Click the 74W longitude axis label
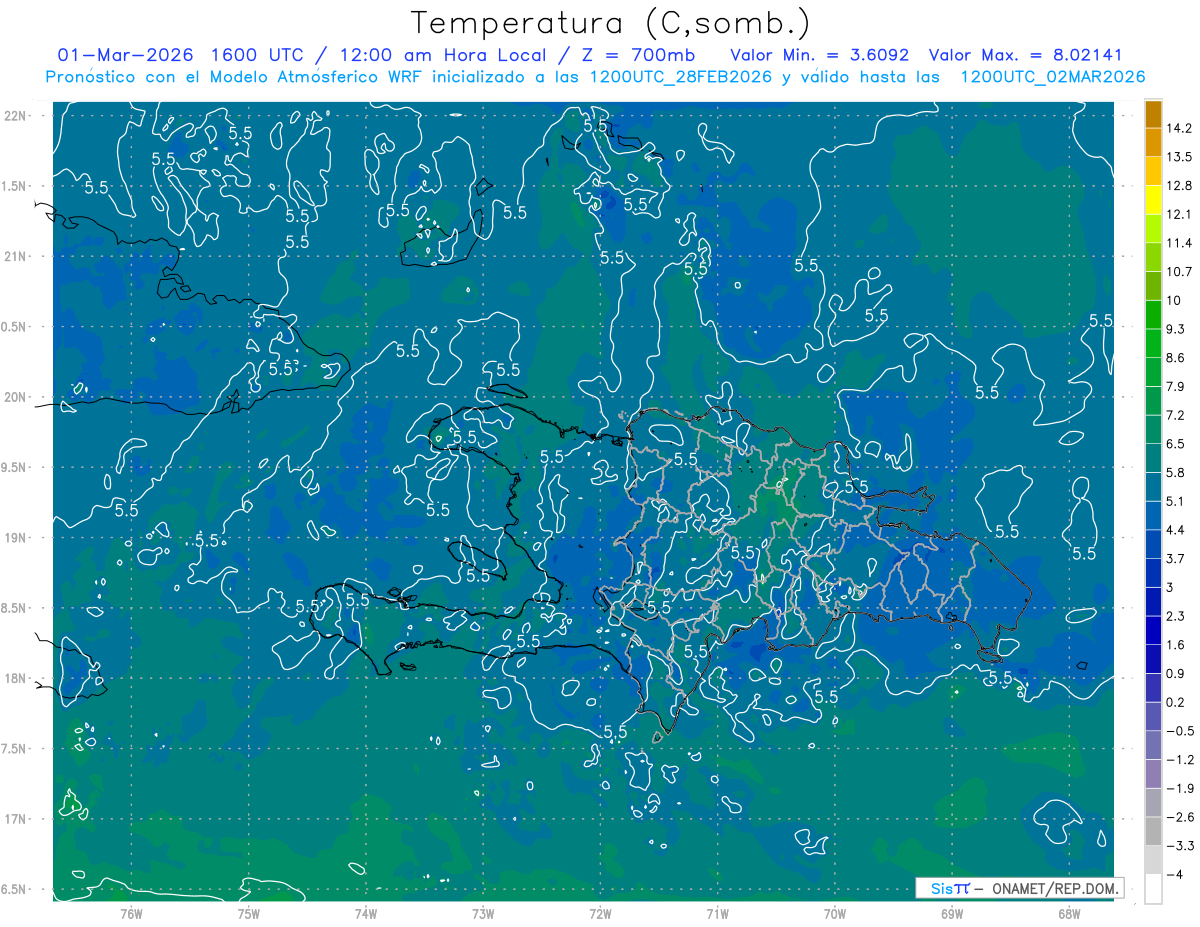 tap(366, 913)
